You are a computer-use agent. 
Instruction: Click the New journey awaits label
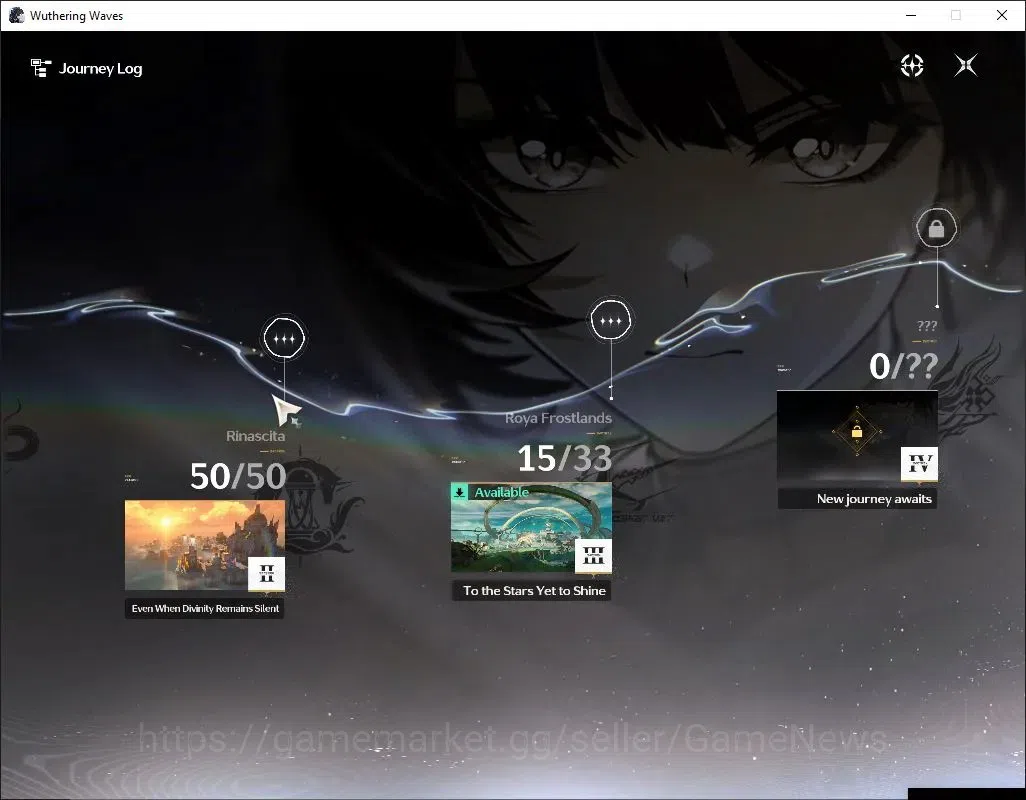click(874, 498)
